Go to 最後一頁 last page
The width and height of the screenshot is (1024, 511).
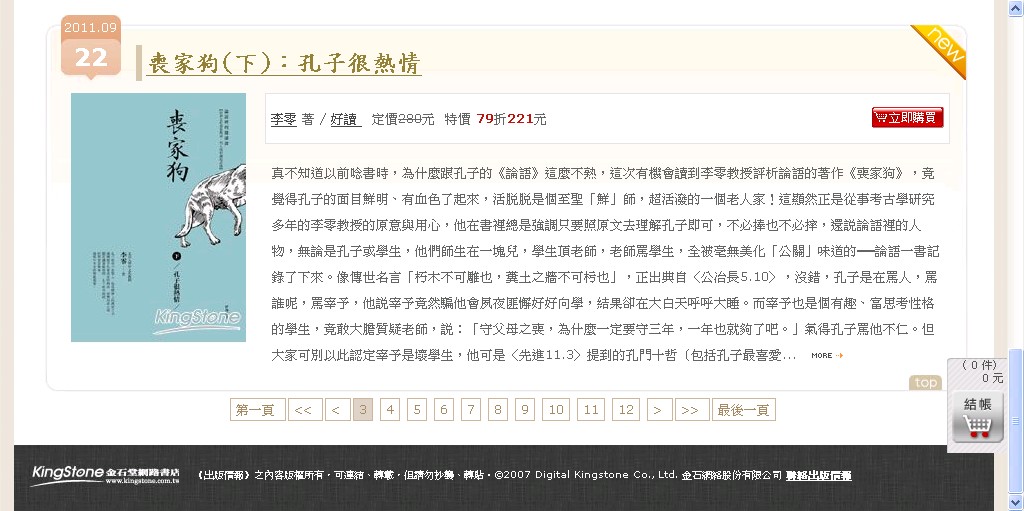[744, 410]
